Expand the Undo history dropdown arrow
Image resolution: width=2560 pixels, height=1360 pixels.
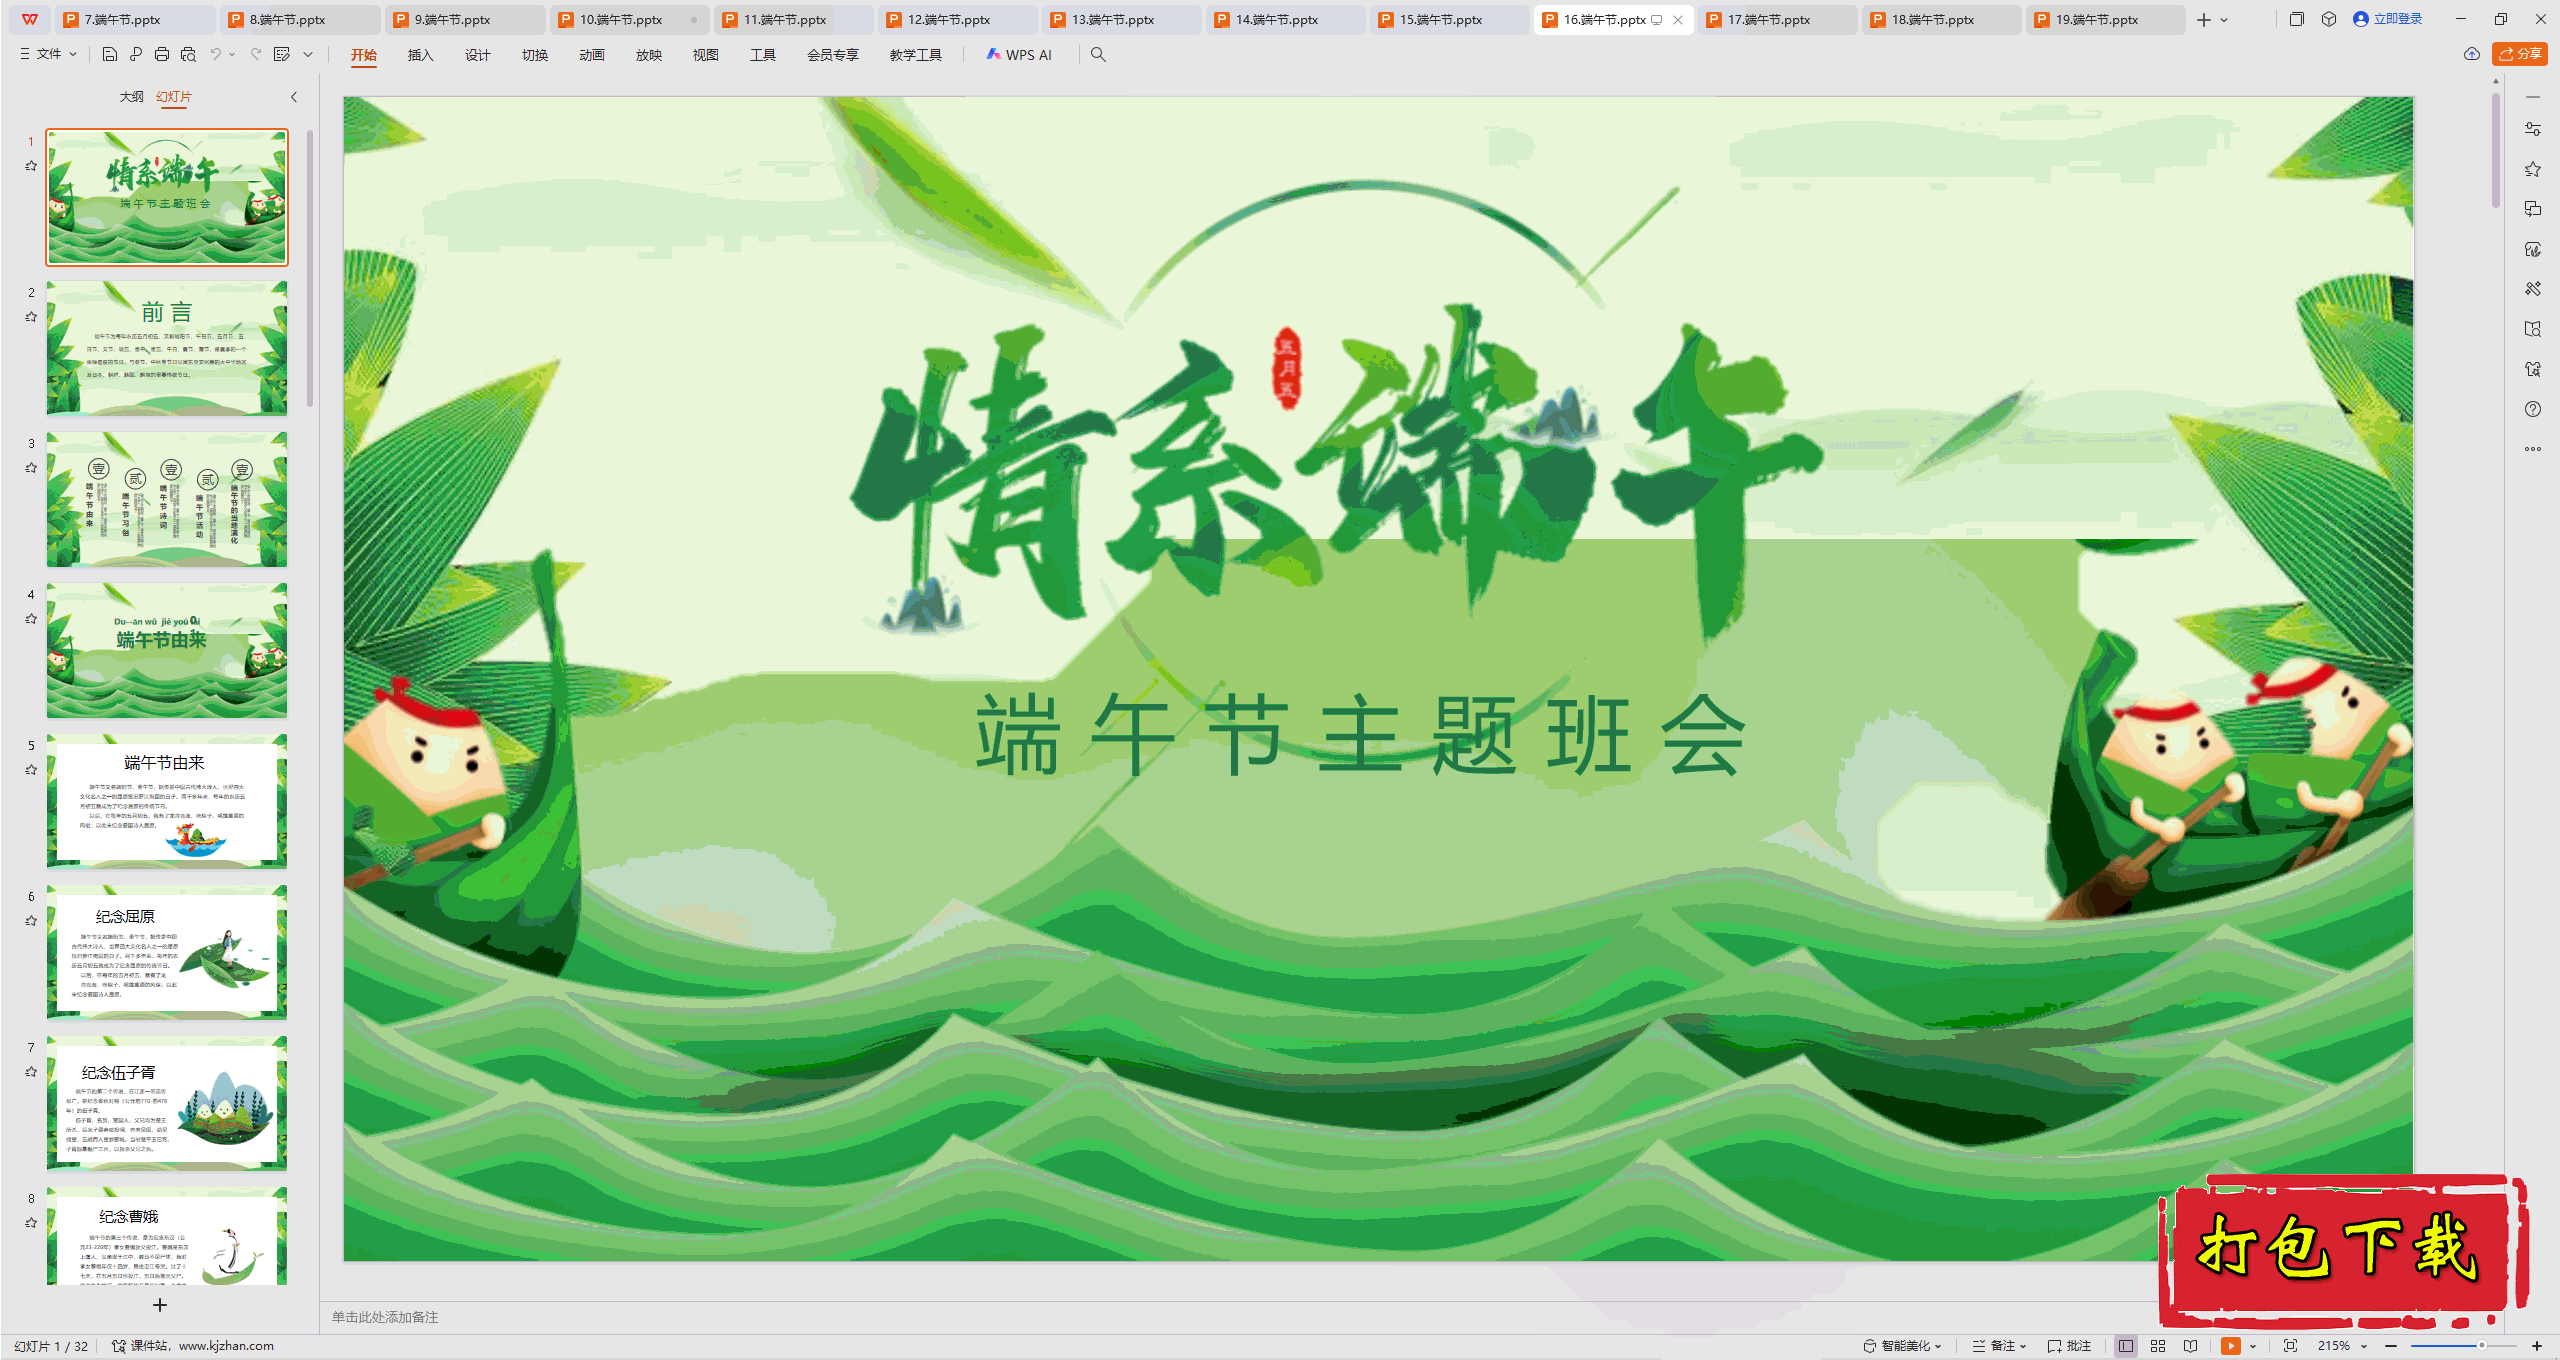pos(232,55)
